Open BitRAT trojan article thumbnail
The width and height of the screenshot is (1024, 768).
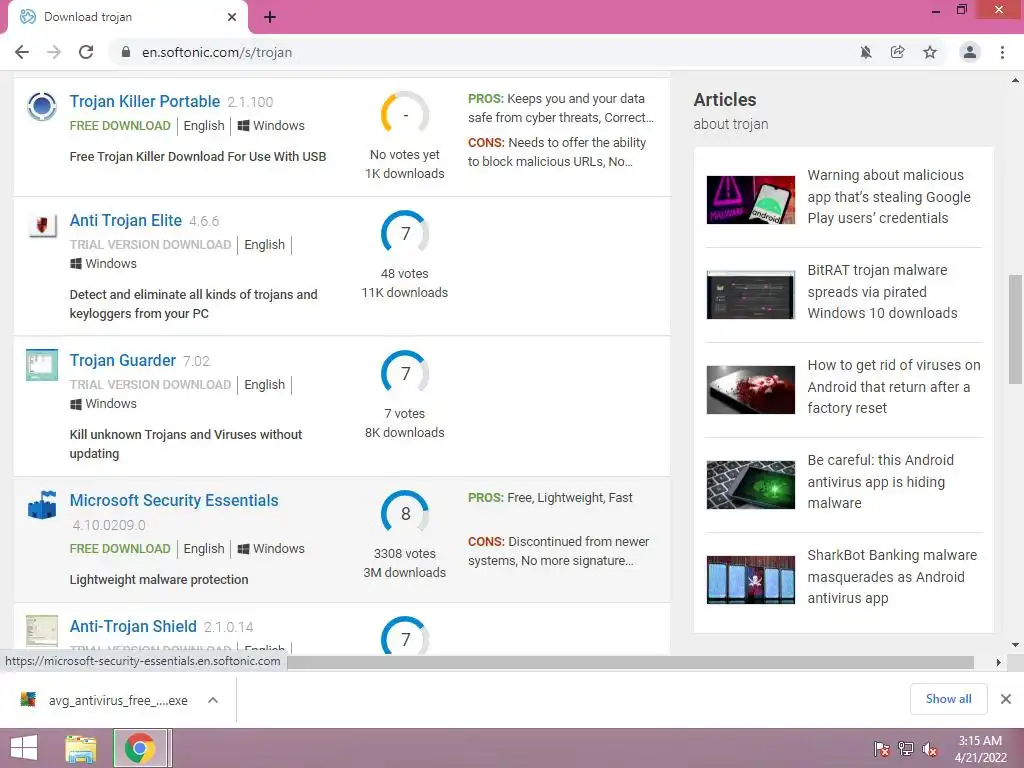(x=751, y=295)
